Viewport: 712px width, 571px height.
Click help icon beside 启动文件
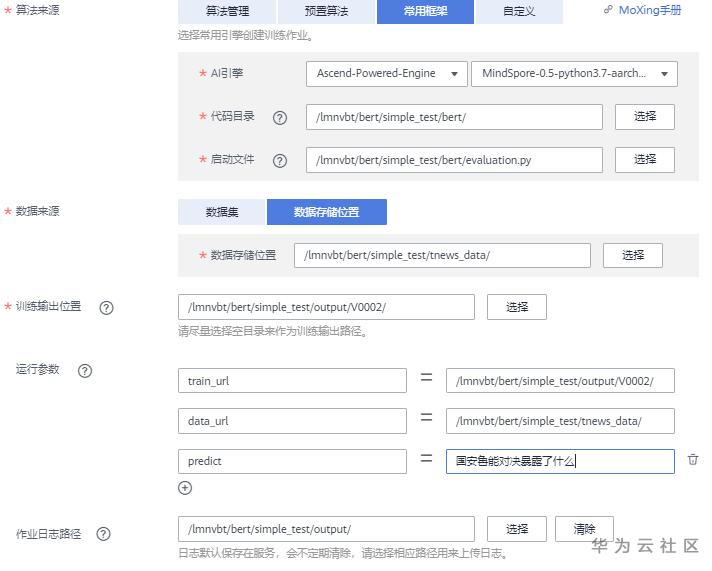coord(280,160)
